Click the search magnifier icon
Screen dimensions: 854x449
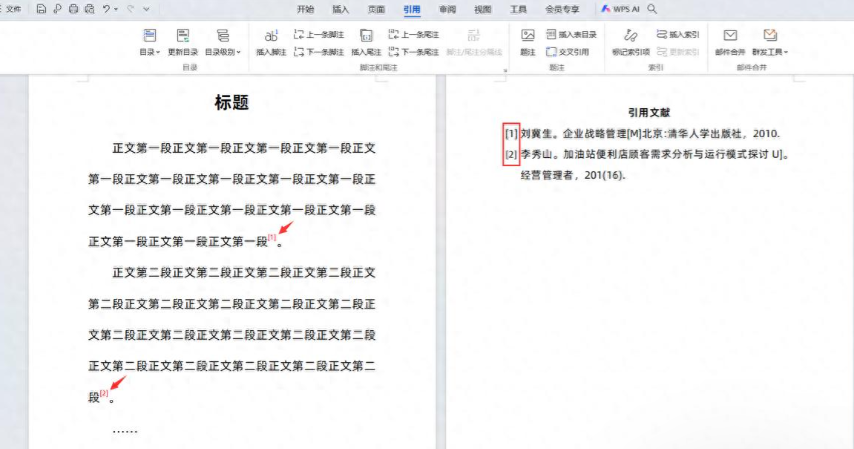point(653,9)
